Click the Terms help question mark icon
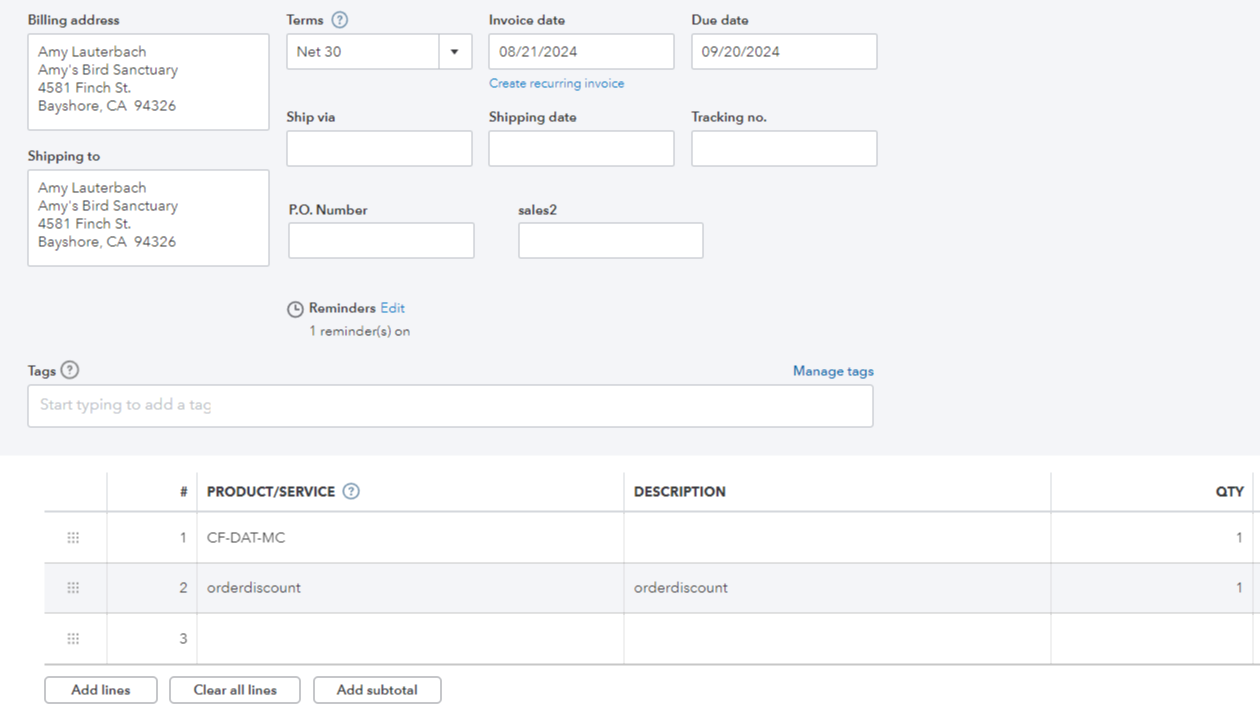This screenshot has width=1260, height=709. [340, 20]
